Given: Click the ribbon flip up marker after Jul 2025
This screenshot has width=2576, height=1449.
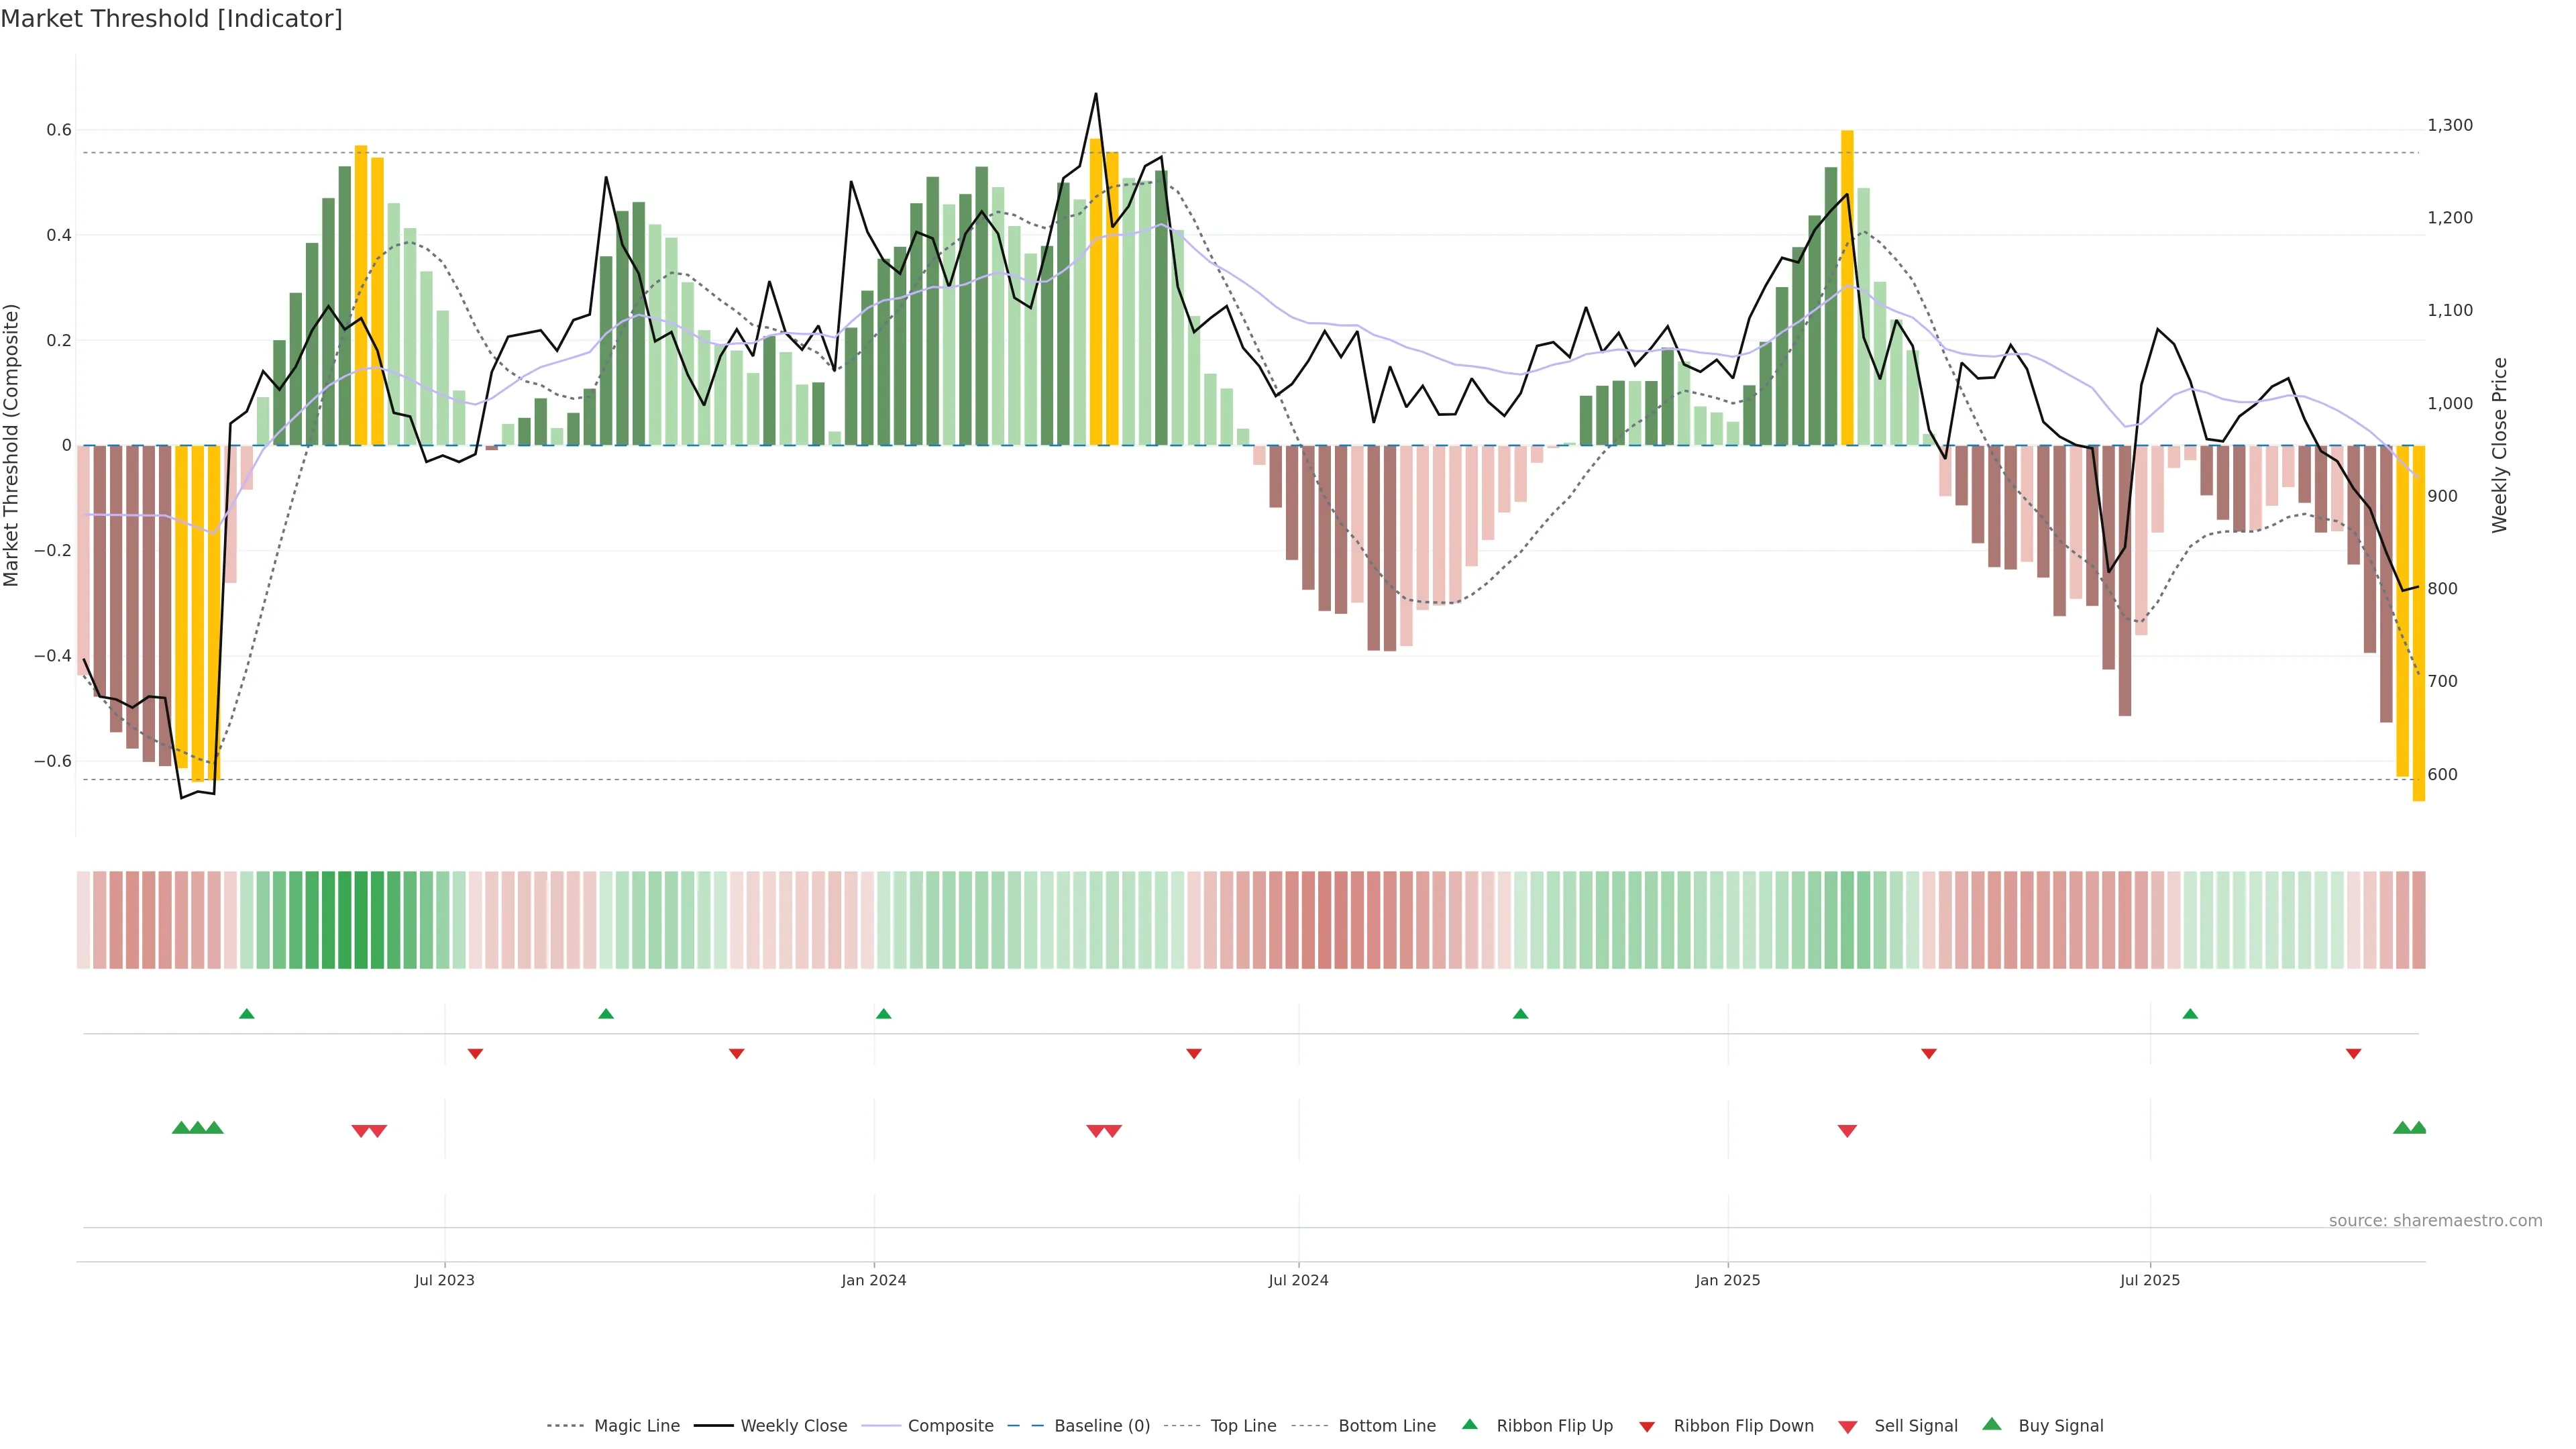Looking at the screenshot, I should [x=2190, y=1014].
